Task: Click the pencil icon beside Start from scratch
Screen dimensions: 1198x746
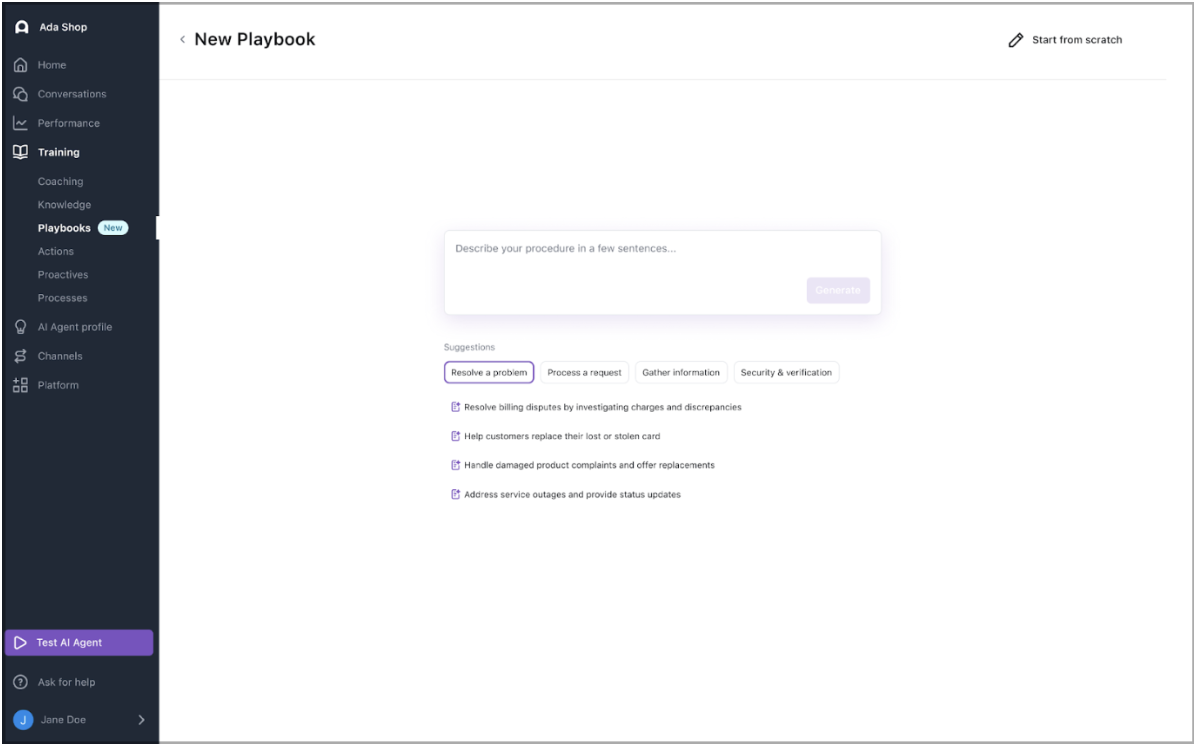Action: click(1015, 40)
